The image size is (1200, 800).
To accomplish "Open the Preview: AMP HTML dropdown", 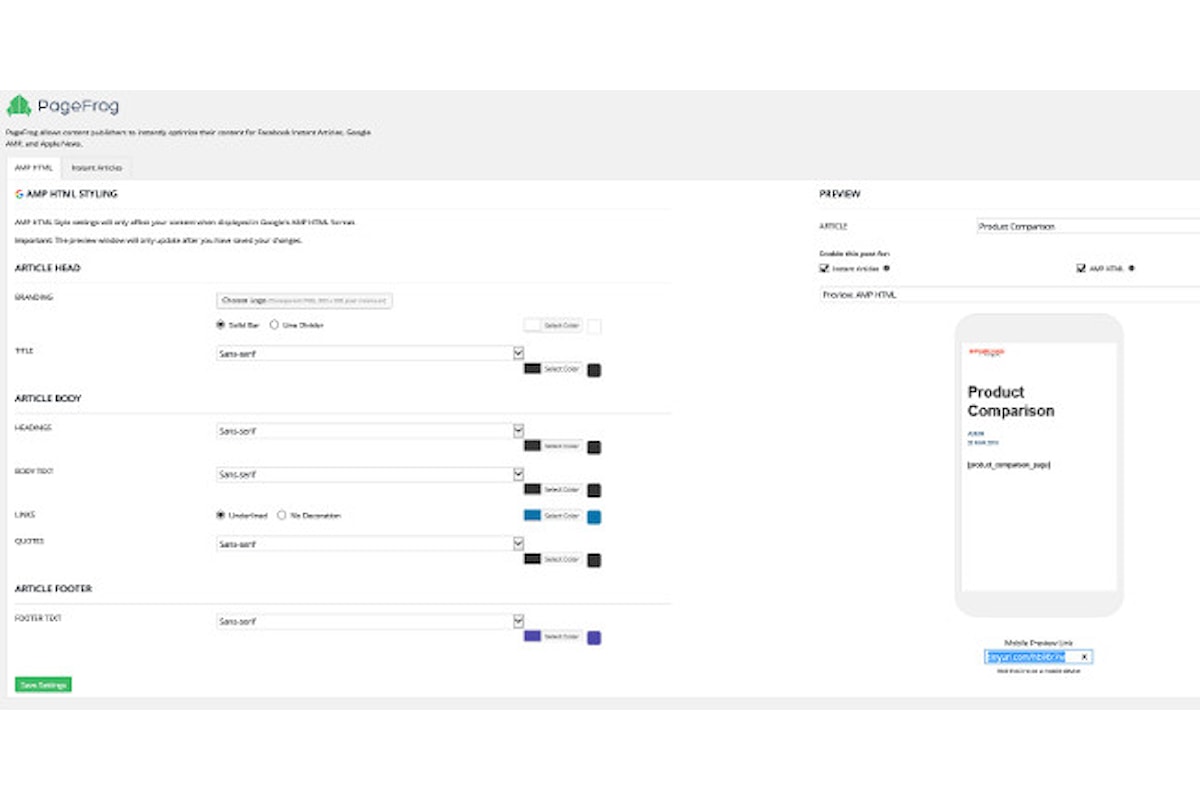I will click(x=1010, y=295).
